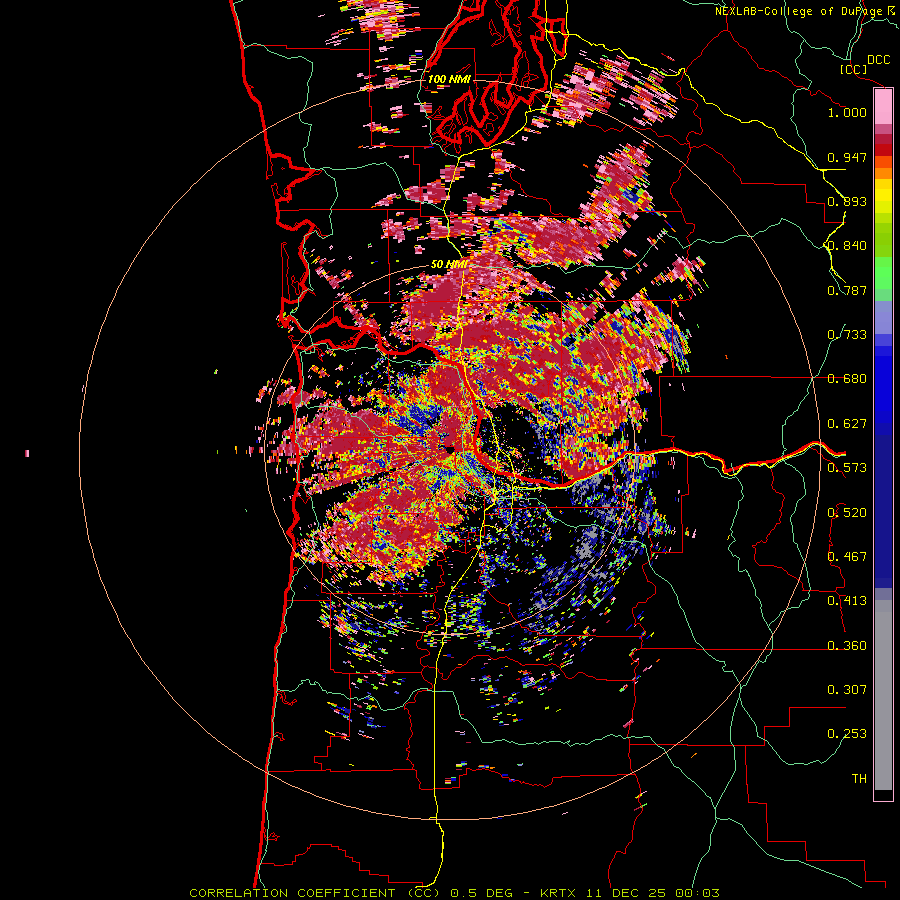
Task: Select the 0.467 value on color scale
Action: click(x=847, y=556)
